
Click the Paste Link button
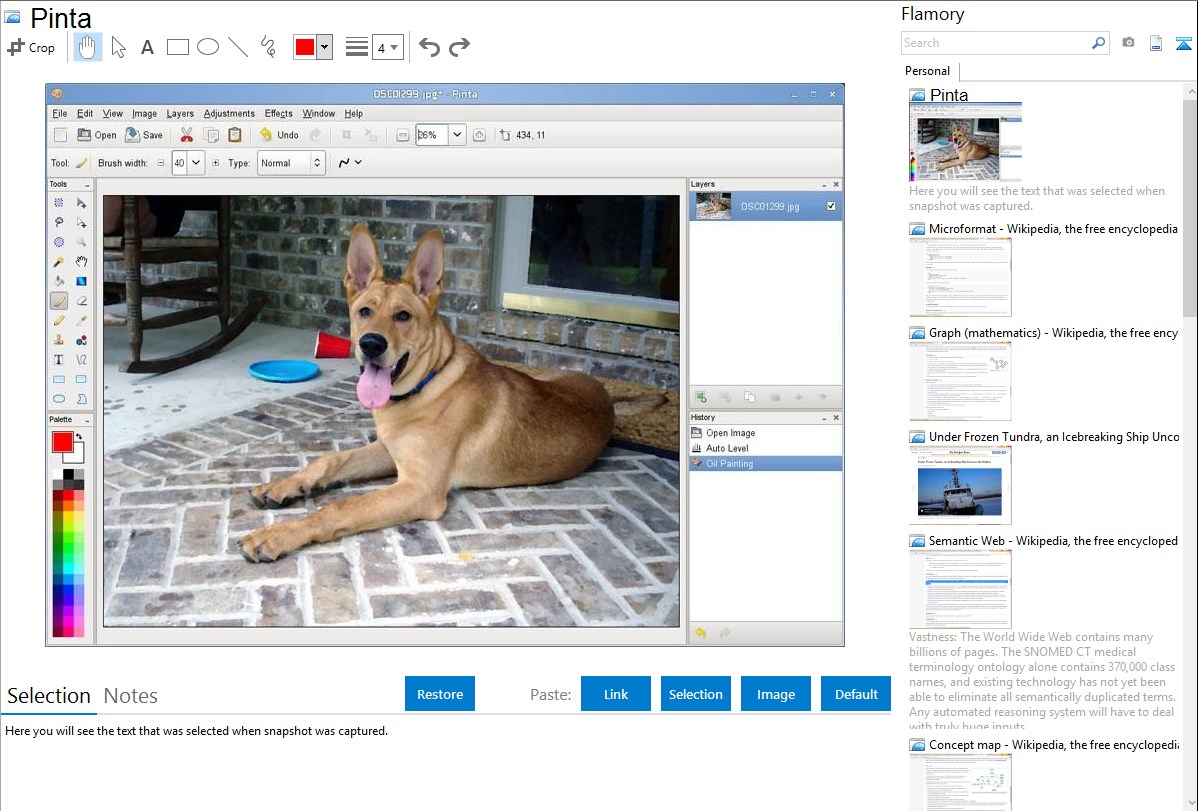(616, 694)
